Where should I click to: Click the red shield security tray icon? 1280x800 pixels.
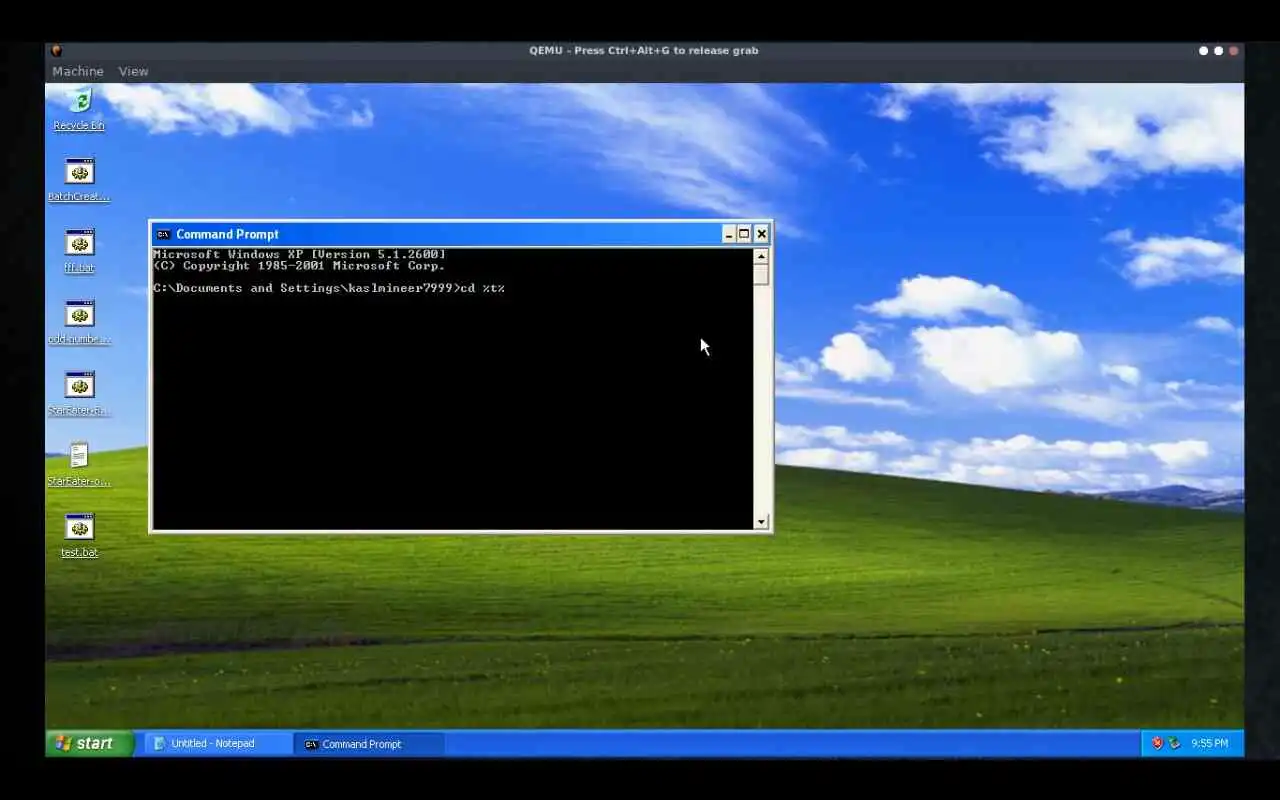coord(1157,743)
